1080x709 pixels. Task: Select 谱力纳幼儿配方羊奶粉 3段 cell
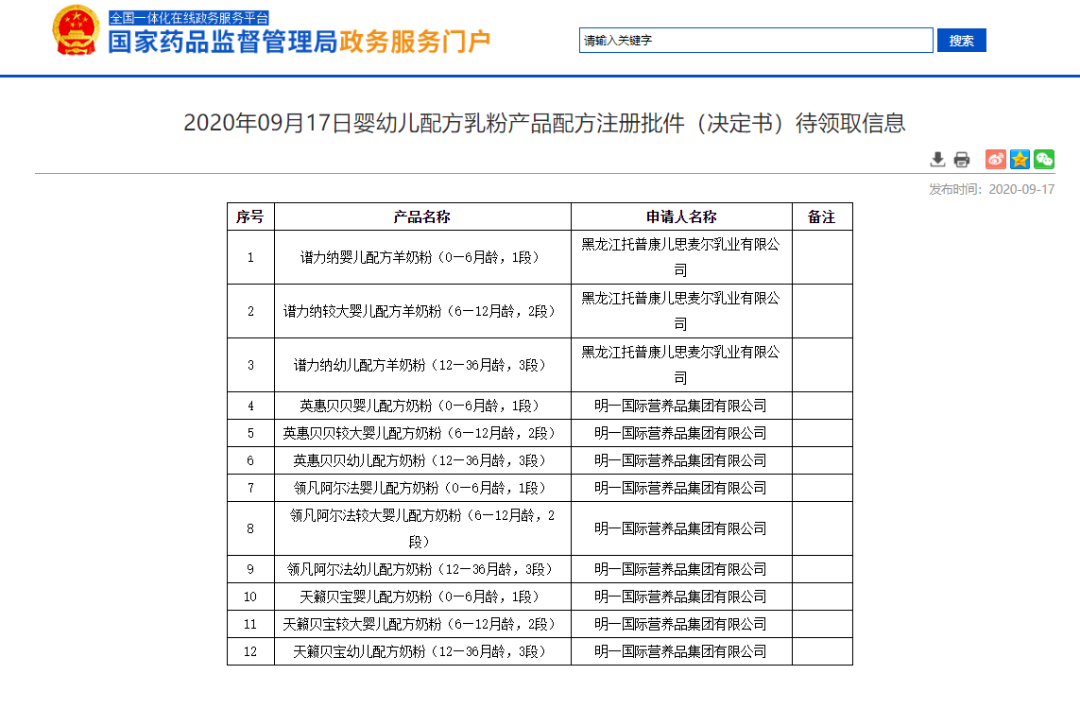(422, 365)
